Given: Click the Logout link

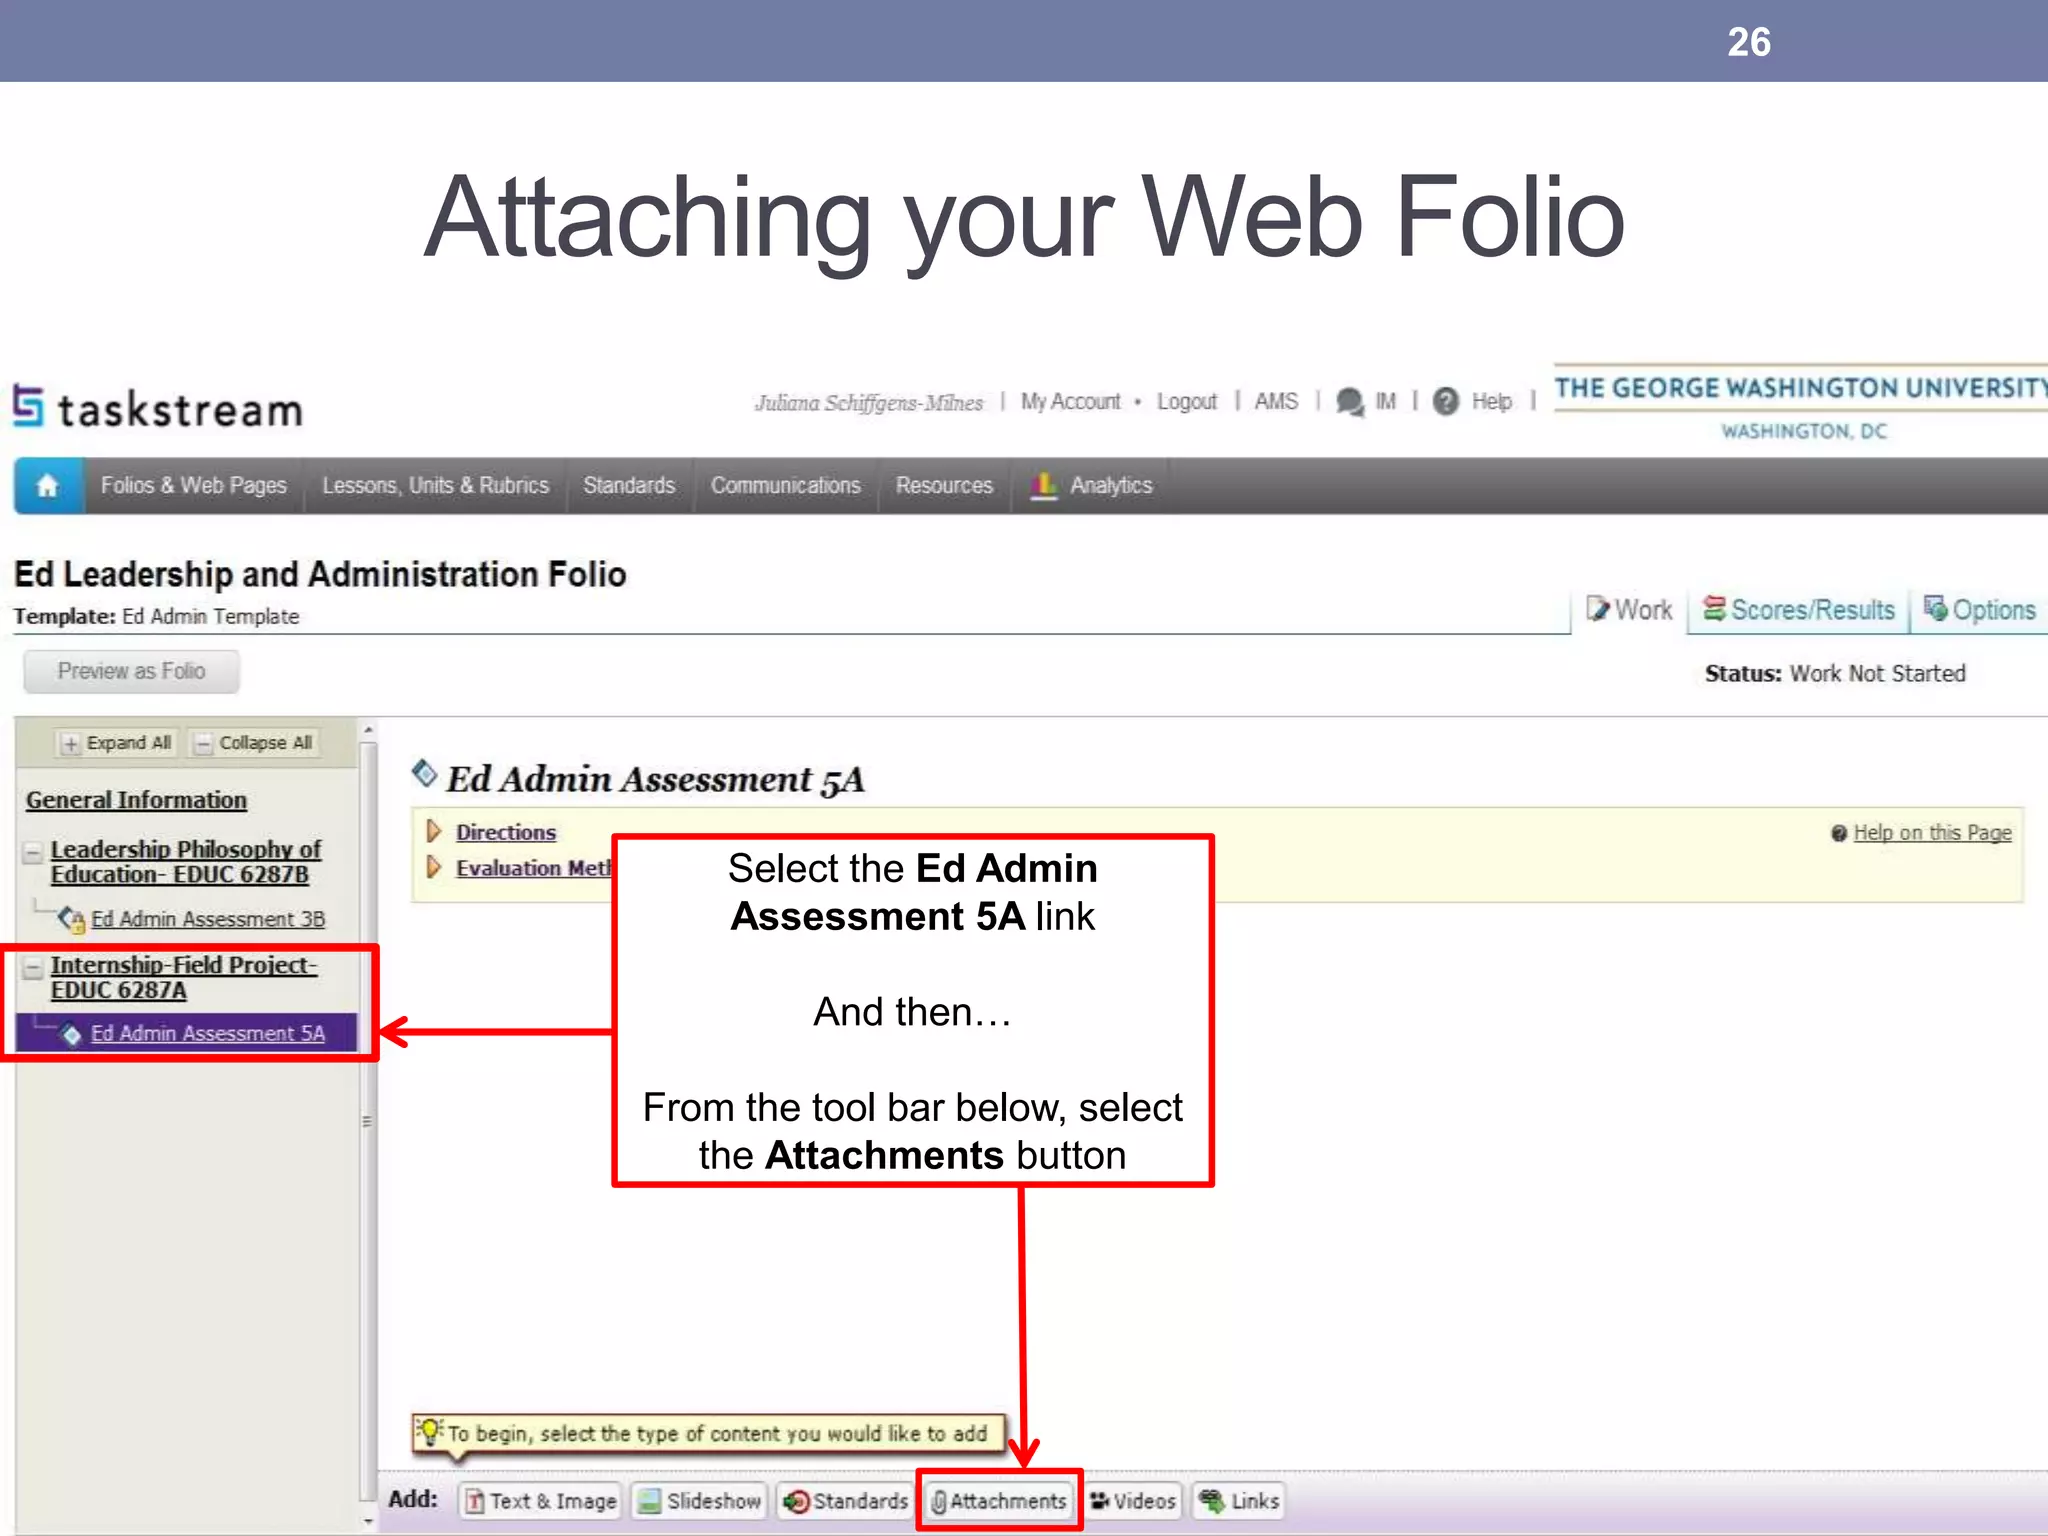Looking at the screenshot, I should (x=1187, y=402).
